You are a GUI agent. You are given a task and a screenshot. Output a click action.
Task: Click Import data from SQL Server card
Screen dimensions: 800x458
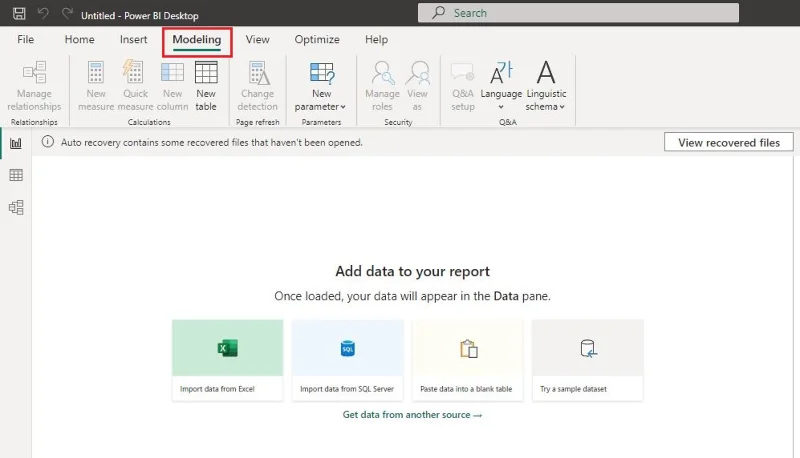347,360
